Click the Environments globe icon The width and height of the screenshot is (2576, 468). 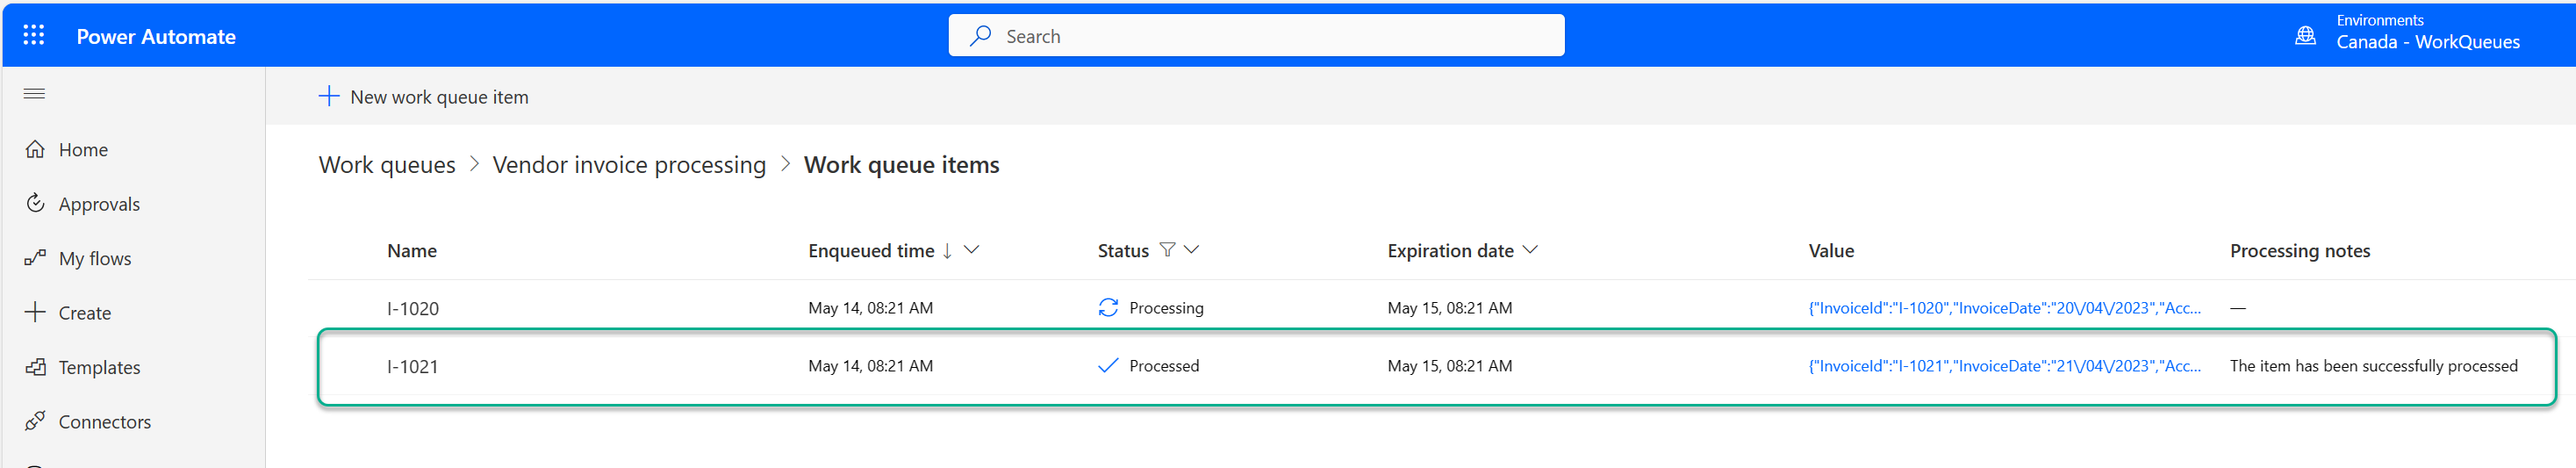tap(2305, 36)
